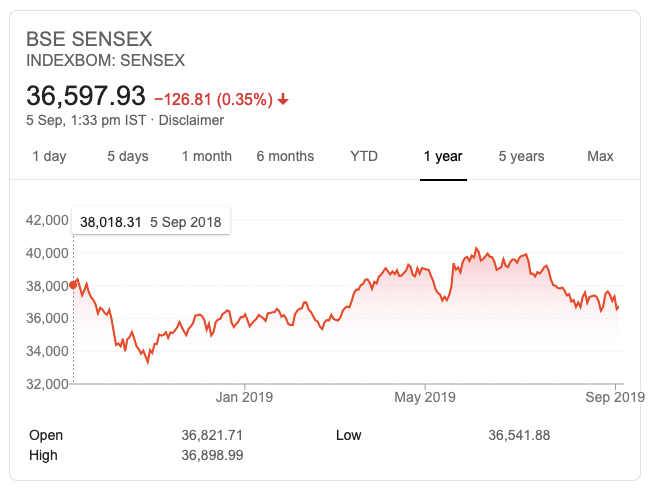Show the 5 years chart
The height and width of the screenshot is (495, 659).
(x=522, y=156)
